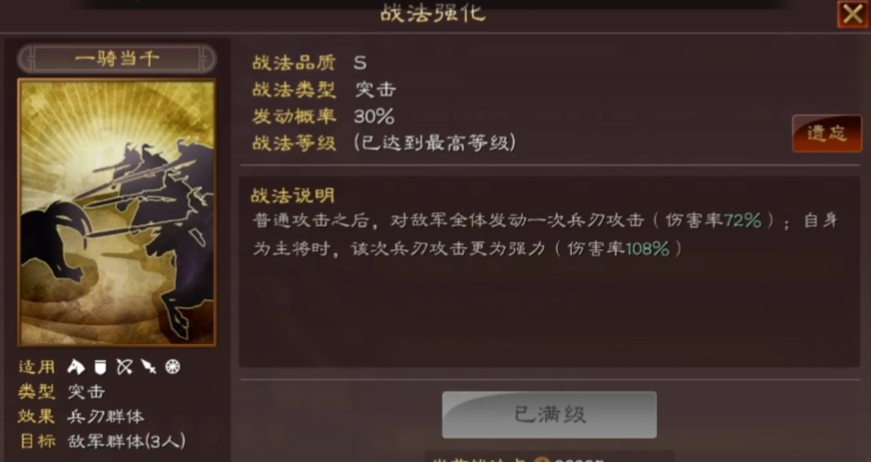Click the 战法品质 S grade label
This screenshot has height=462, width=871.
[360, 63]
